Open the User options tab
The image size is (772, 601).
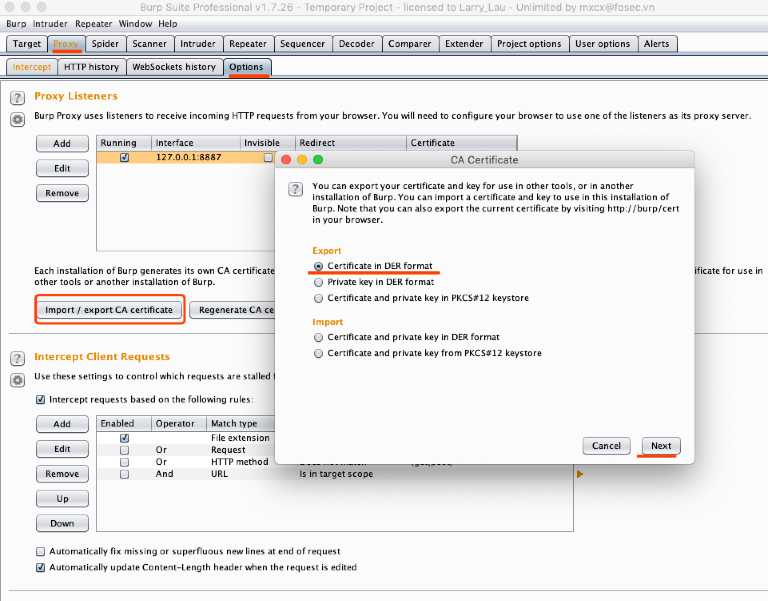(x=603, y=44)
